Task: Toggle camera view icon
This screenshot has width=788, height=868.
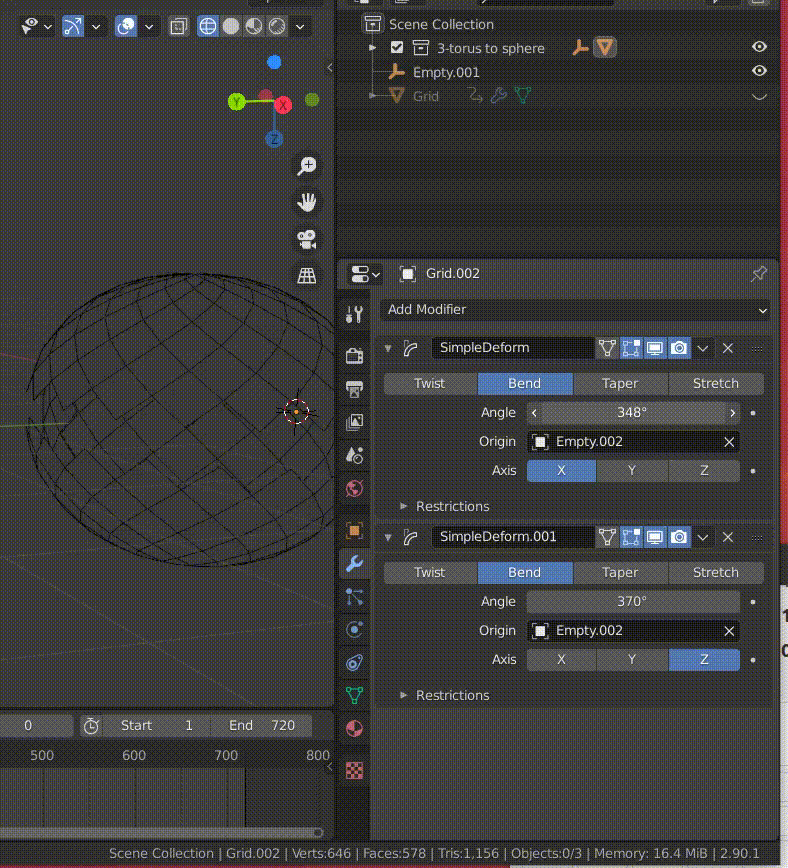Action: click(x=307, y=239)
